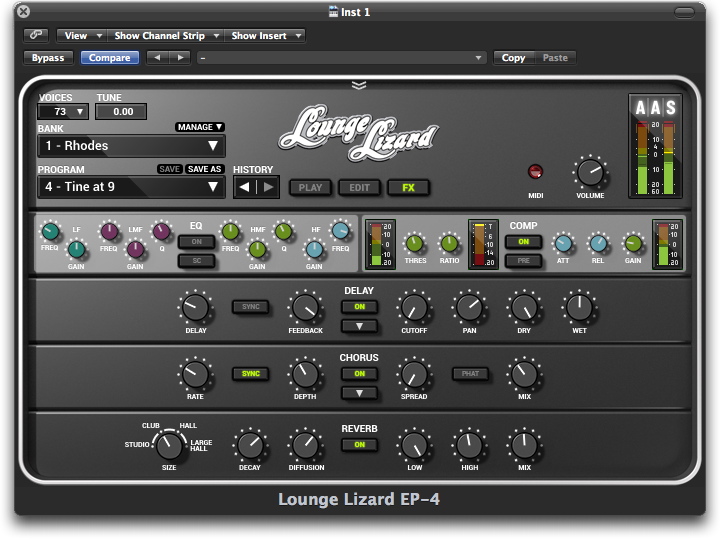The width and height of the screenshot is (720, 539).
Task: Click the link chain icon button
Action: click(36, 35)
